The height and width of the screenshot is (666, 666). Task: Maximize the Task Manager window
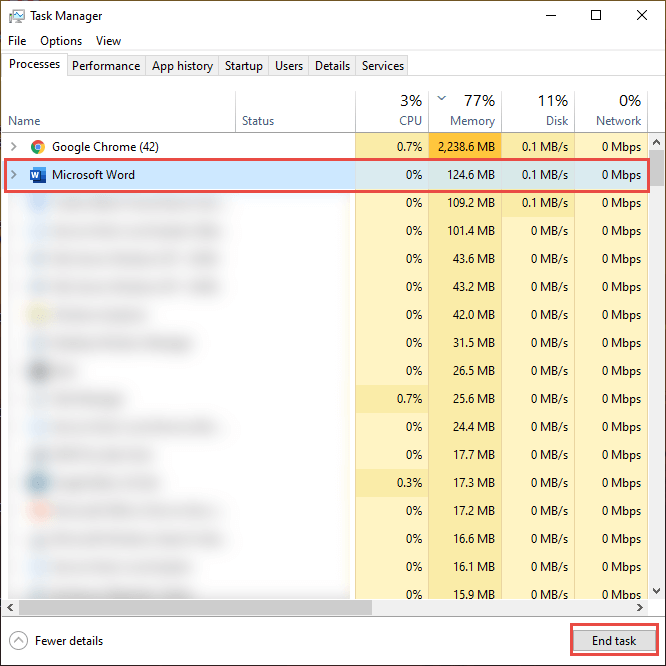[596, 16]
